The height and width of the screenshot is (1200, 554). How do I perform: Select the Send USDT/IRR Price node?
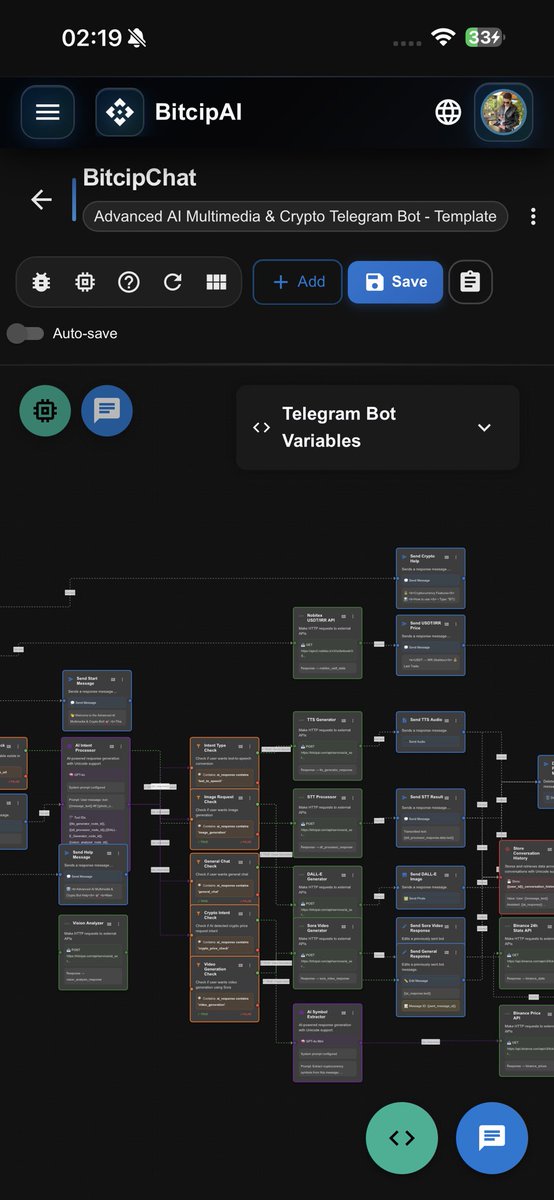[430, 646]
